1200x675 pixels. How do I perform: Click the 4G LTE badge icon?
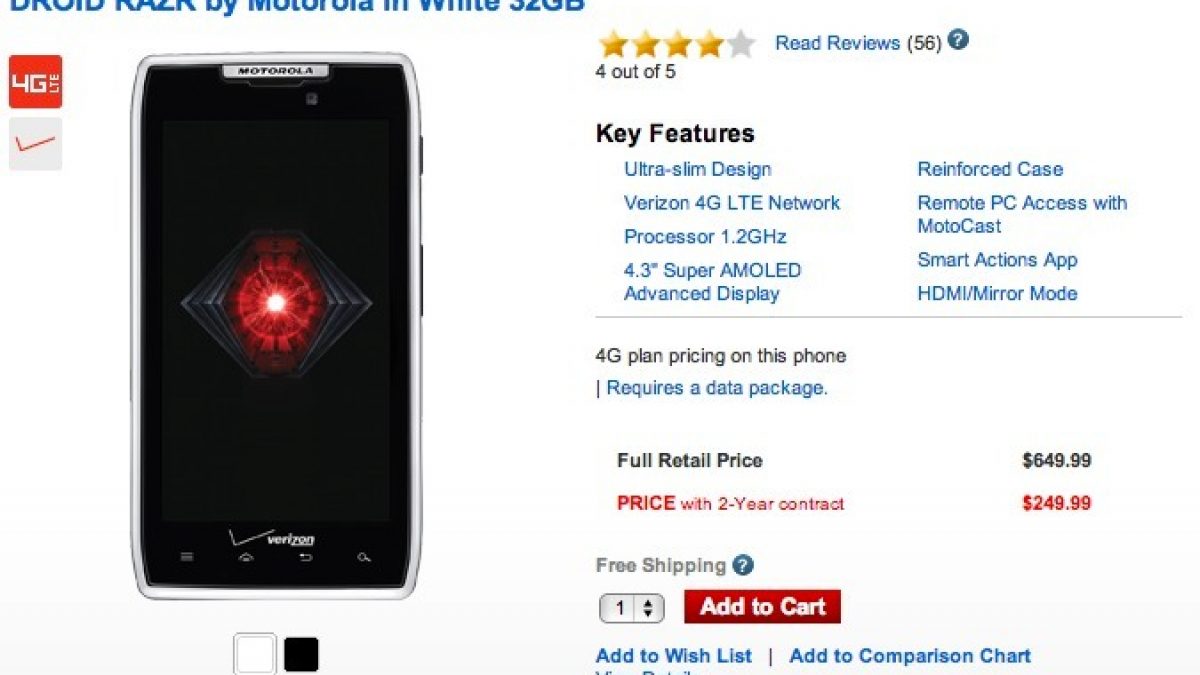tap(35, 82)
